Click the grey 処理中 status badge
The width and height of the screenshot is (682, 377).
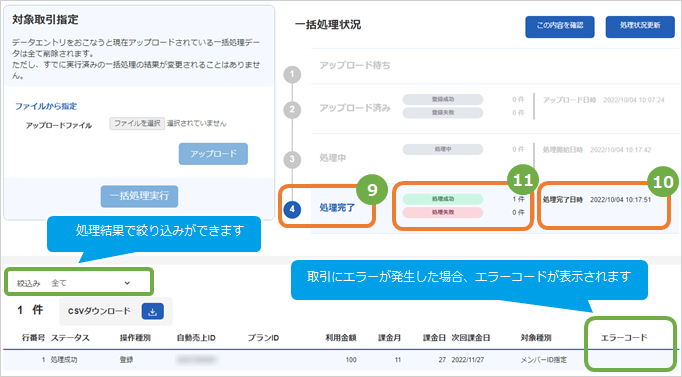(x=443, y=149)
